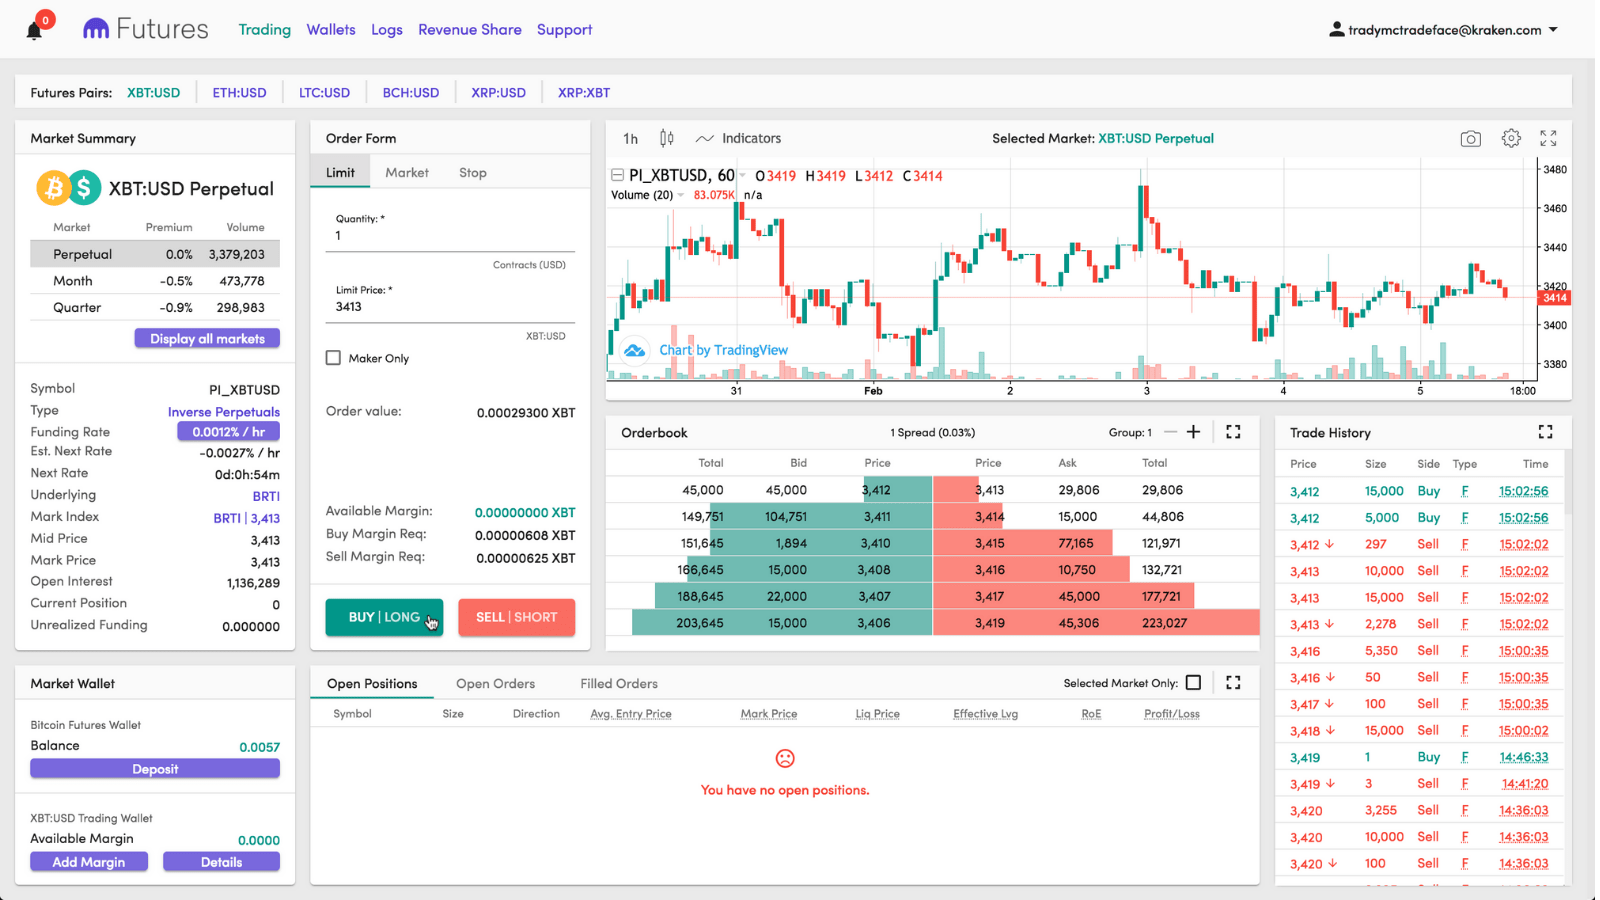The width and height of the screenshot is (1600, 900).
Task: Select the XBT:USD futures pair
Action: click(154, 93)
